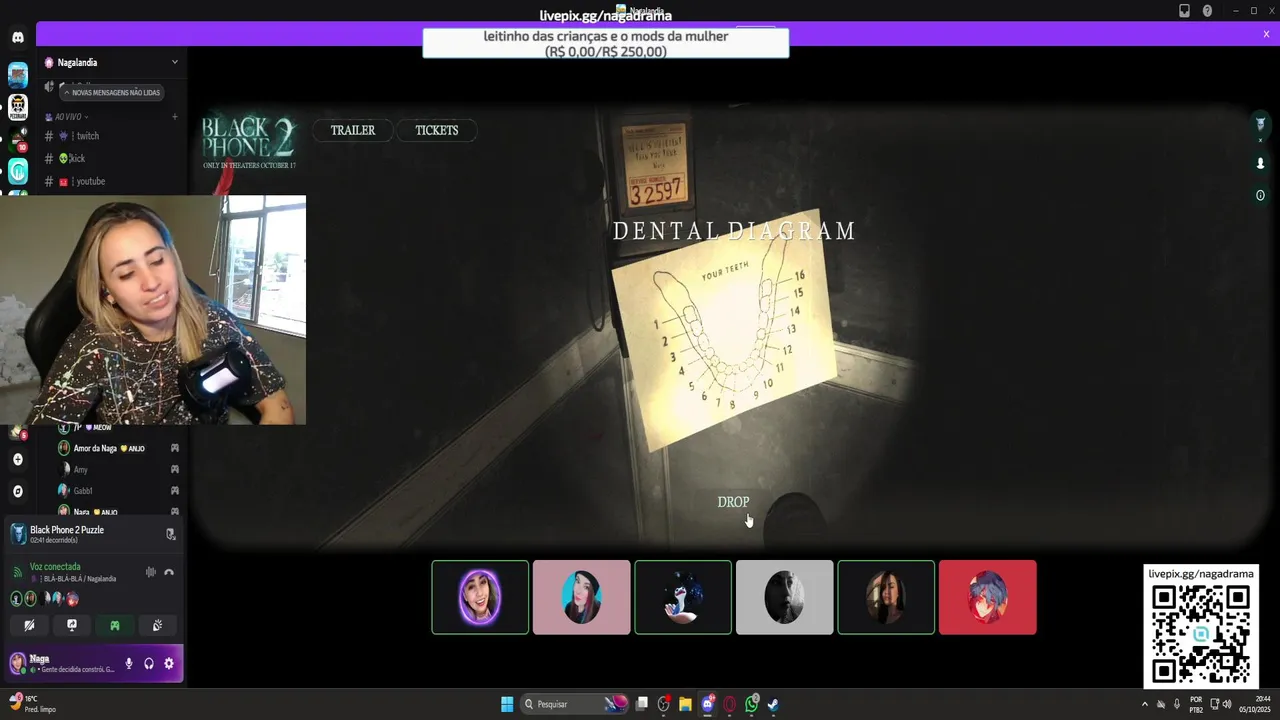The width and height of the screenshot is (1280, 720).
Task: Click the taskbar Pesquisar search box
Action: 575,704
